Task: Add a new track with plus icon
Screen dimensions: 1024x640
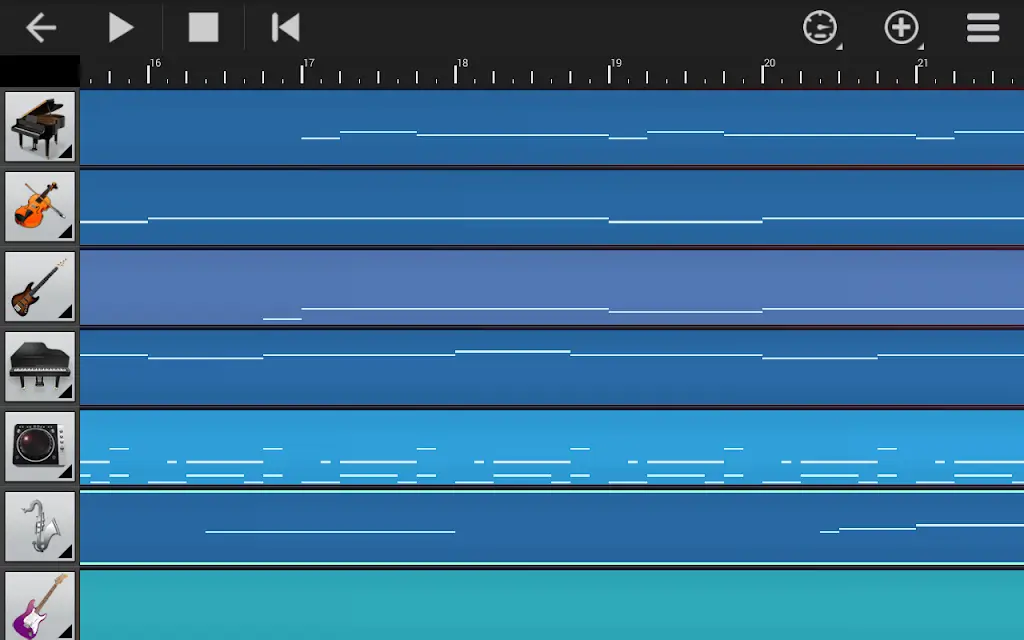Action: point(901,27)
